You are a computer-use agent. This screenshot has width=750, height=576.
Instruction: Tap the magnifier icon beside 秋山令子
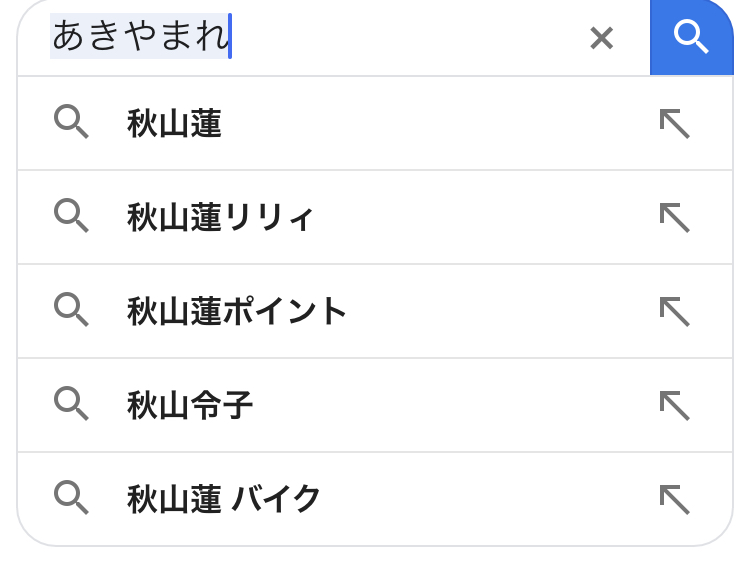point(71,404)
